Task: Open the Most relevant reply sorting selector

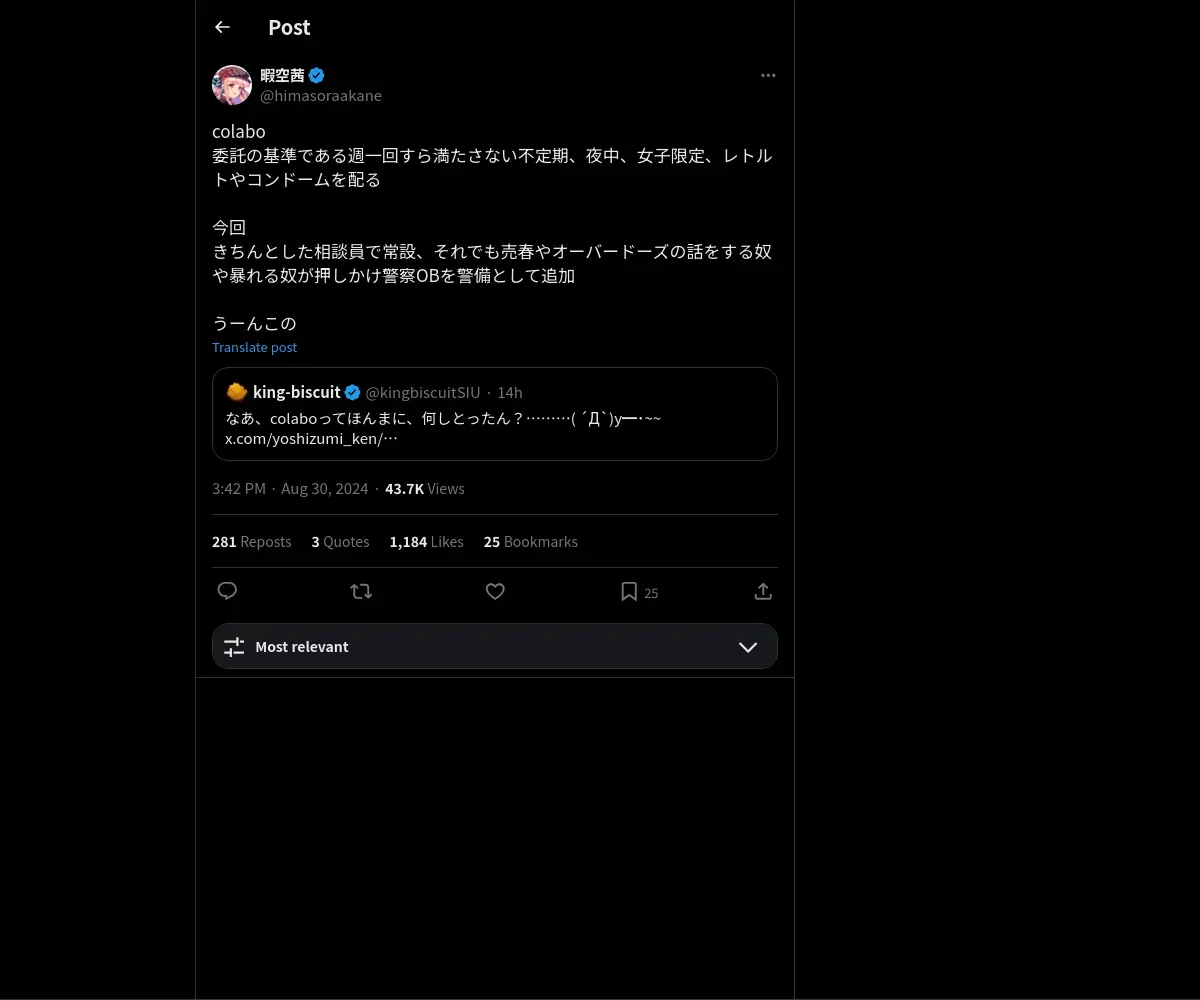Action: (x=495, y=646)
